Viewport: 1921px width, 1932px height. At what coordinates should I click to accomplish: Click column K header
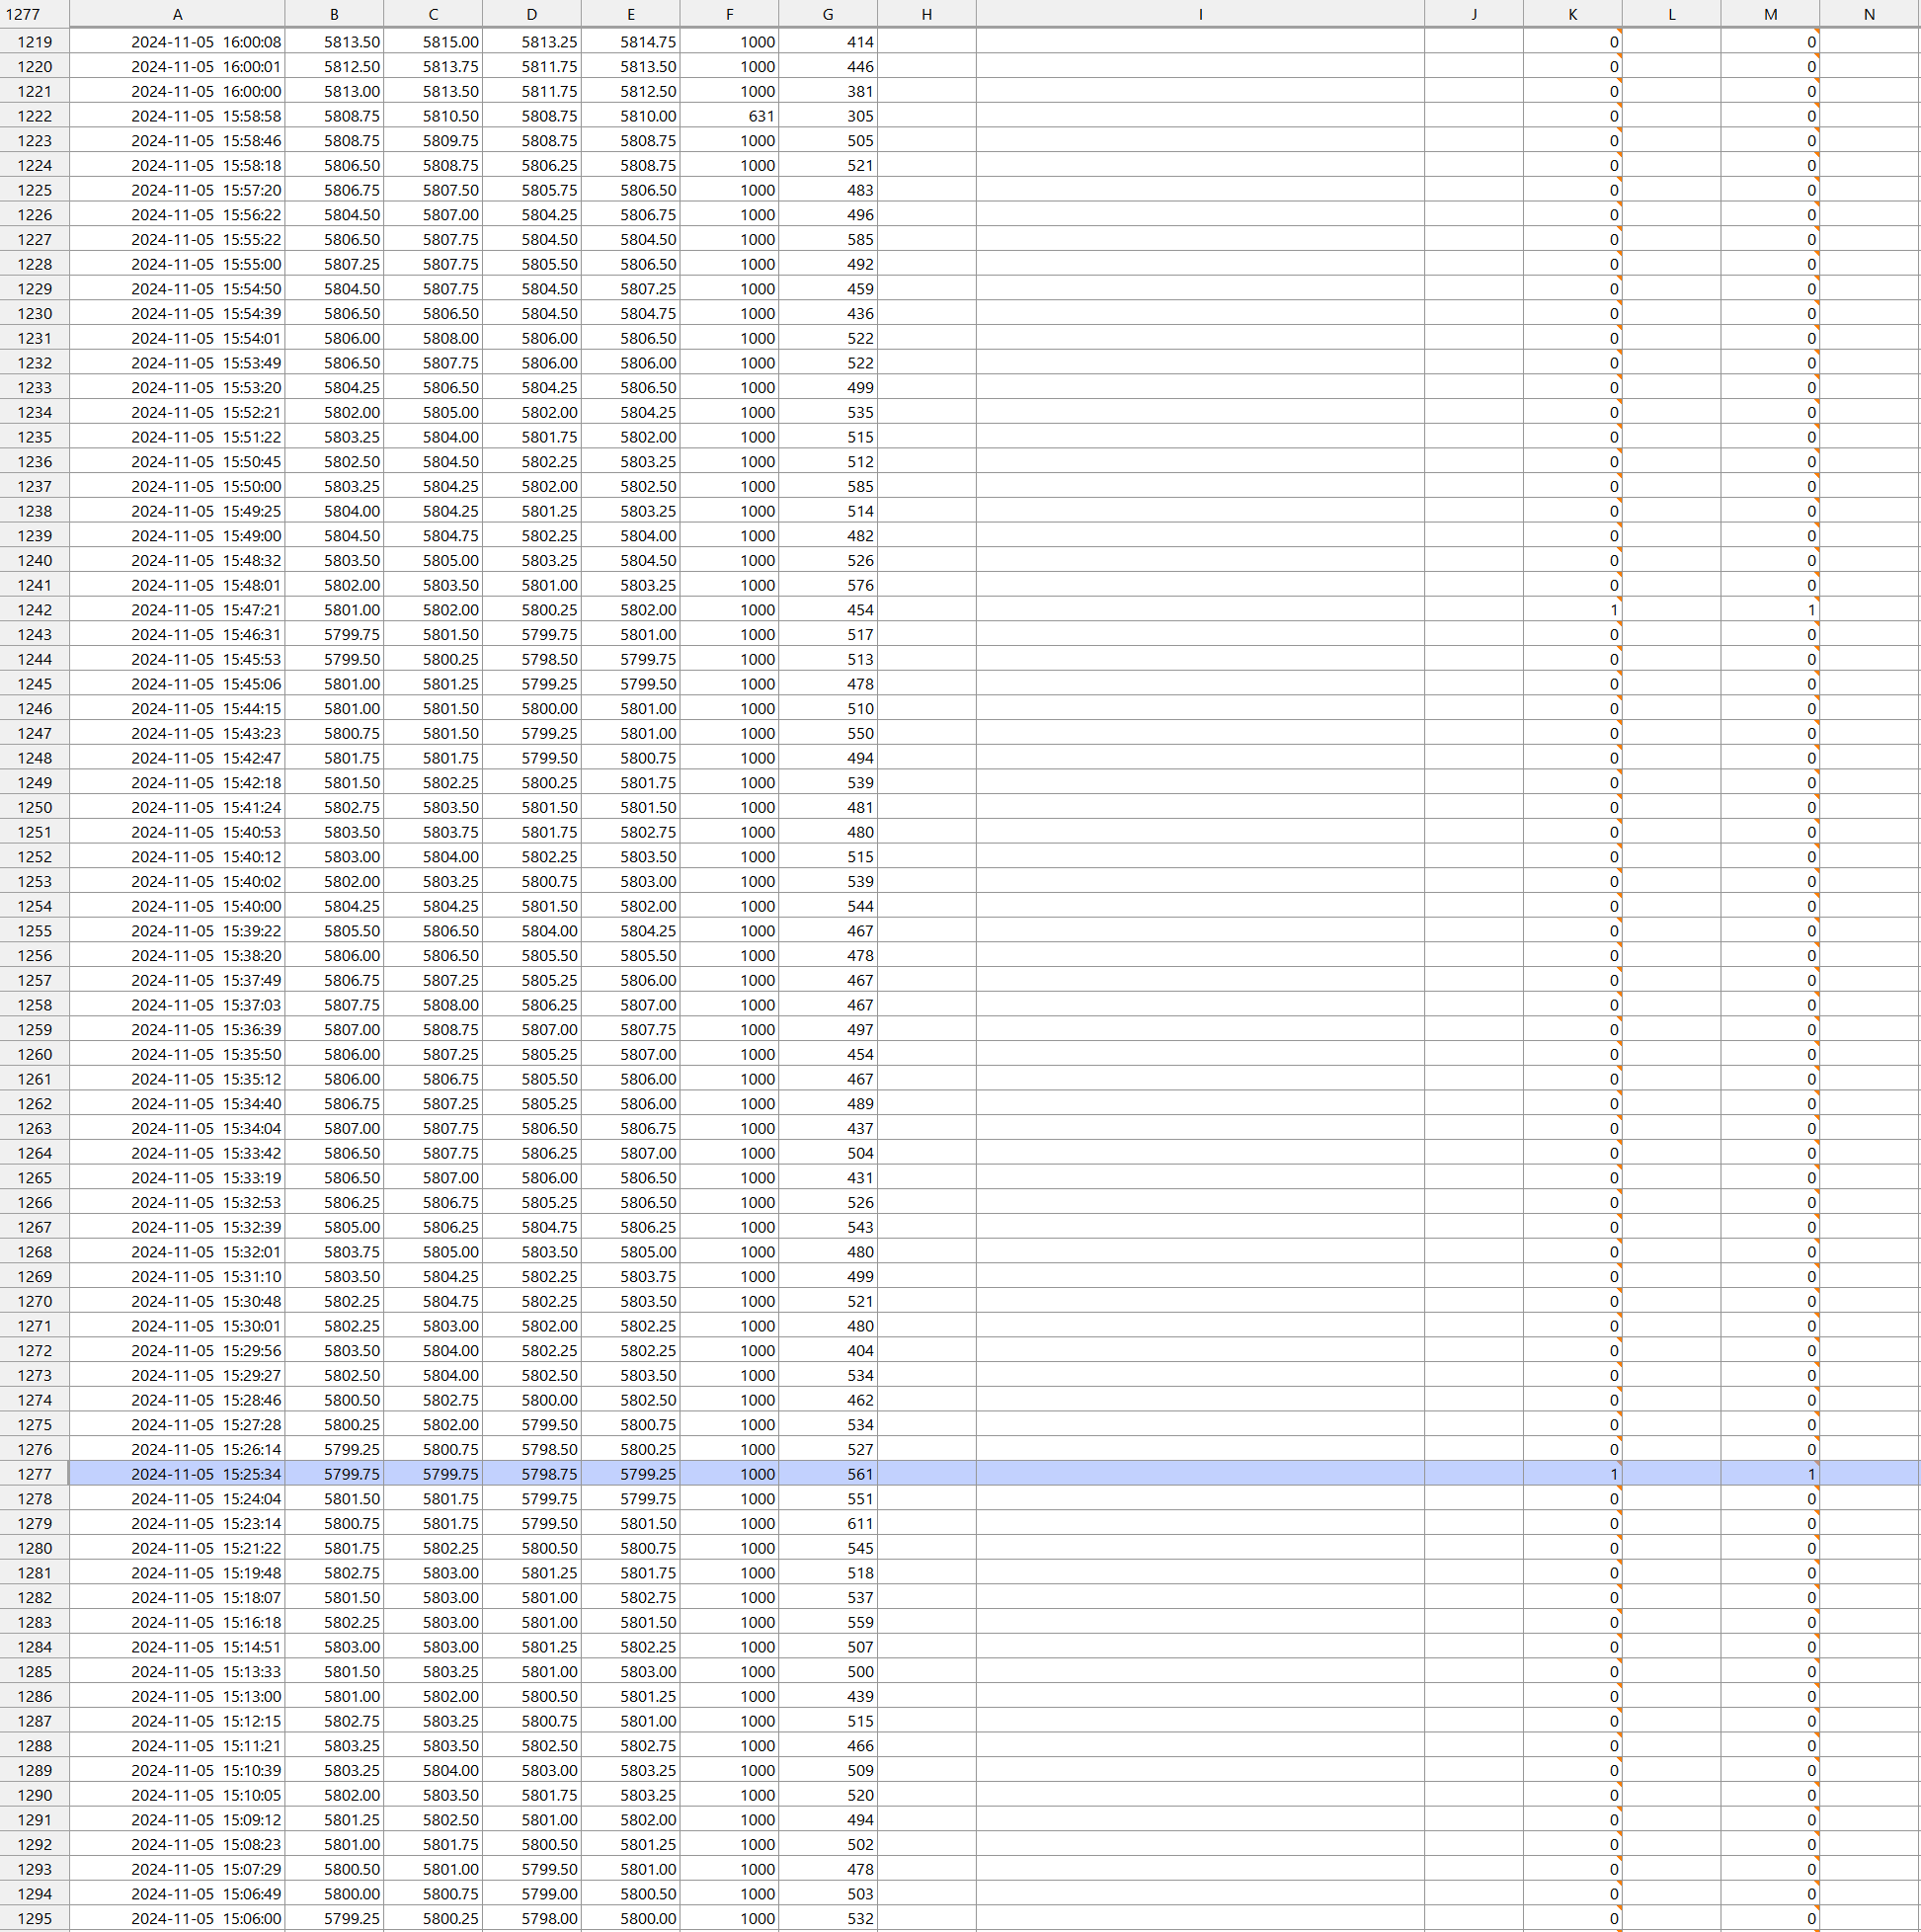(1572, 14)
